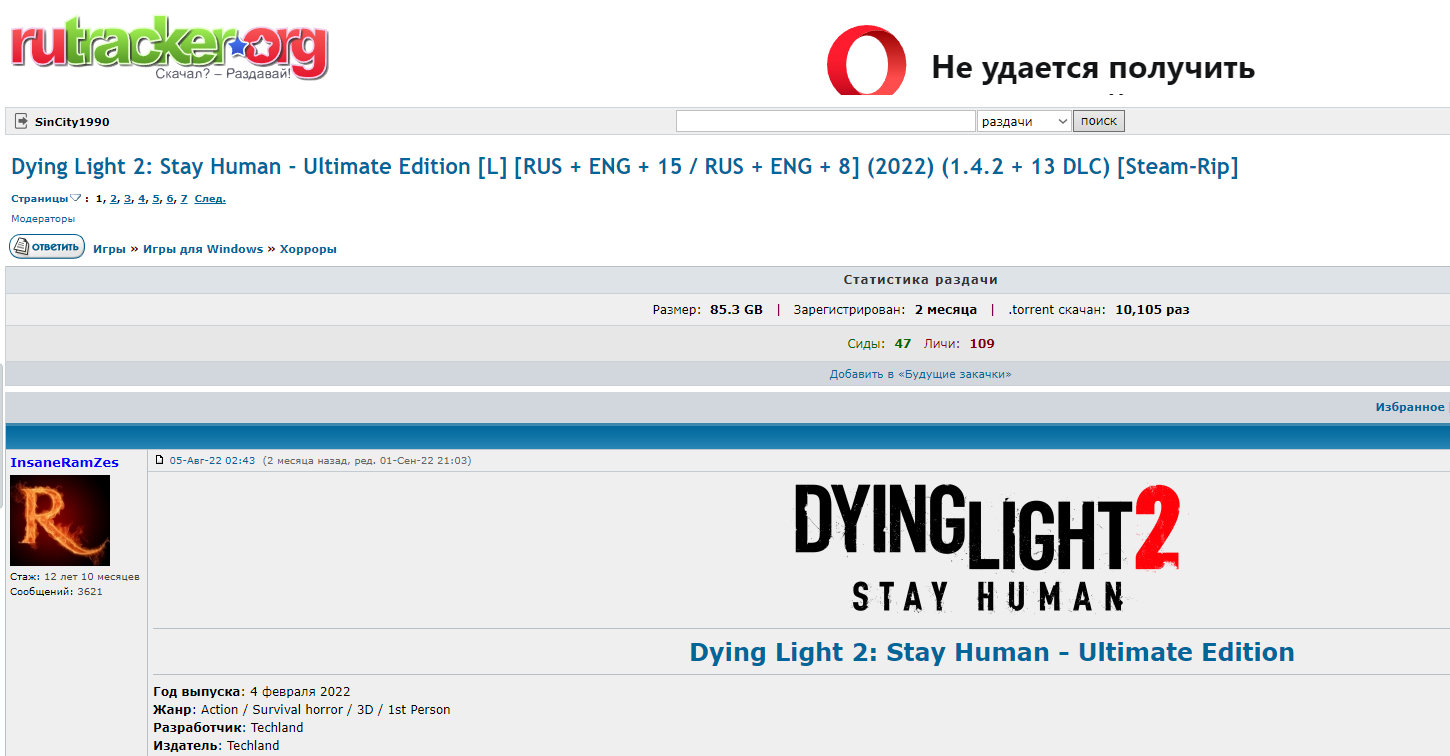1450x756 pixels.
Task: Click the «85.3 GB» size value
Action: (736, 310)
